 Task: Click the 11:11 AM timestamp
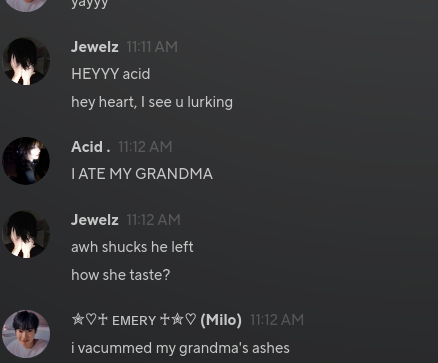152,47
